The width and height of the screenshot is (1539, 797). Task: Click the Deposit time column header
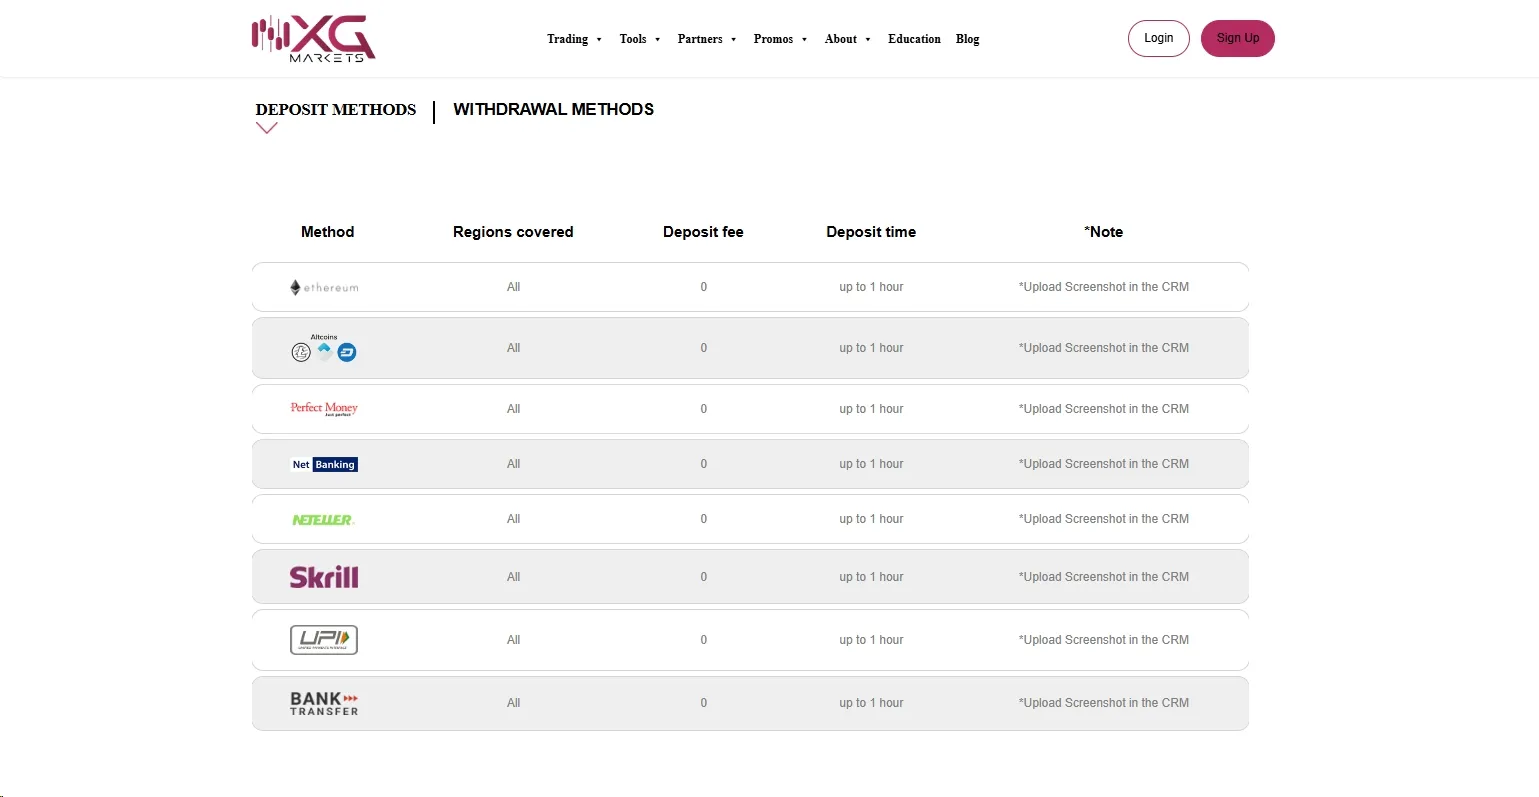pos(871,232)
